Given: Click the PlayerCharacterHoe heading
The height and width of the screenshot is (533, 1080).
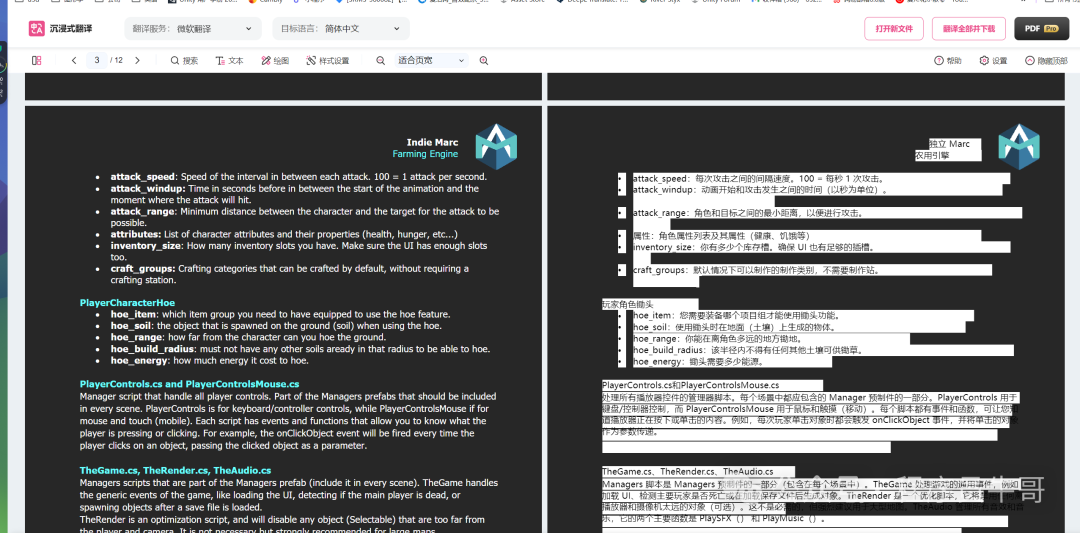Looking at the screenshot, I should pos(127,303).
